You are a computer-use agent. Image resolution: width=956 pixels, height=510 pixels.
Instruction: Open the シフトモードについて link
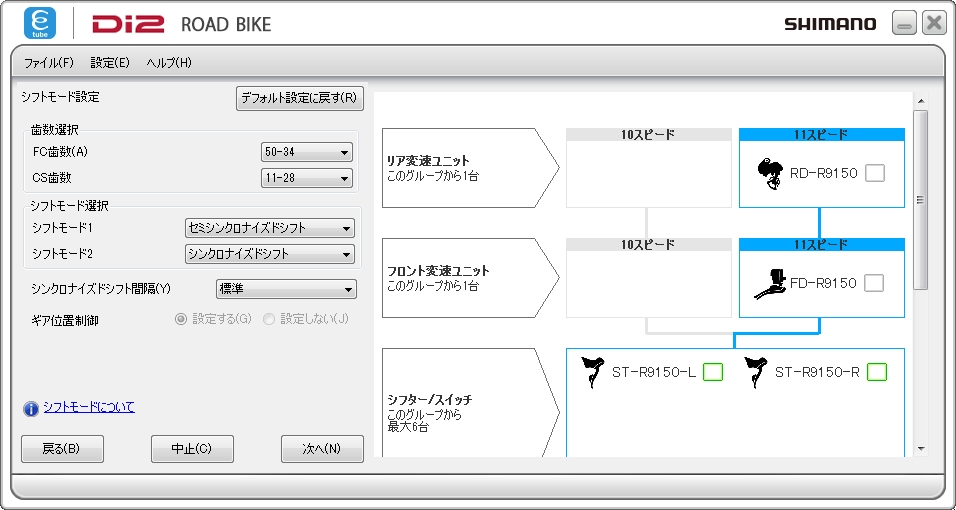88,407
